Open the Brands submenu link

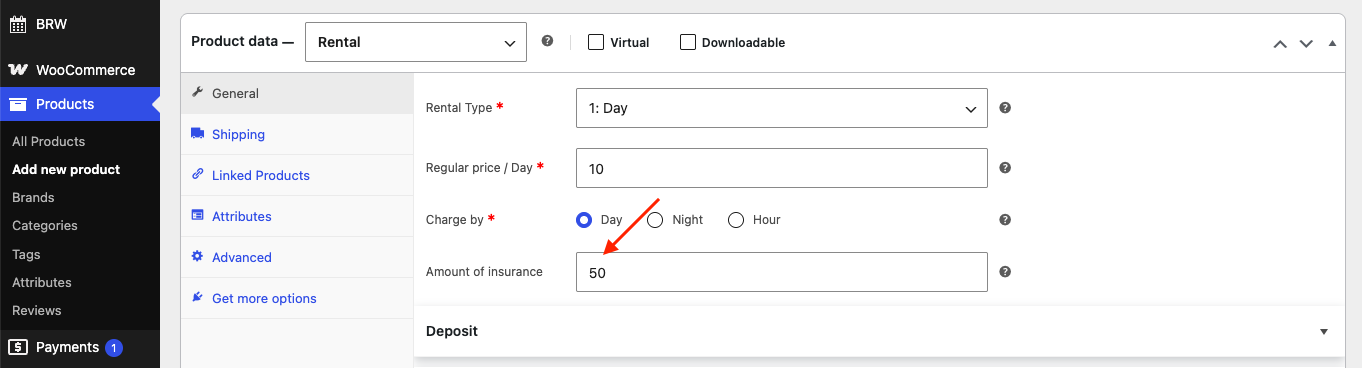[33, 197]
